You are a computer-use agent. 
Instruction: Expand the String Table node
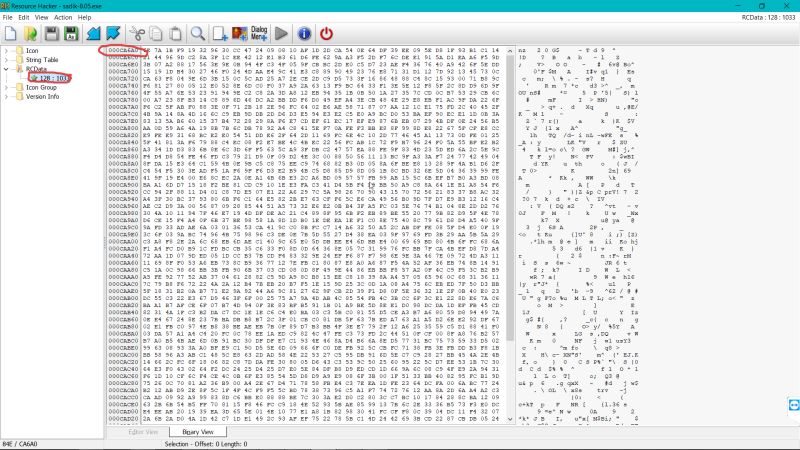6,60
